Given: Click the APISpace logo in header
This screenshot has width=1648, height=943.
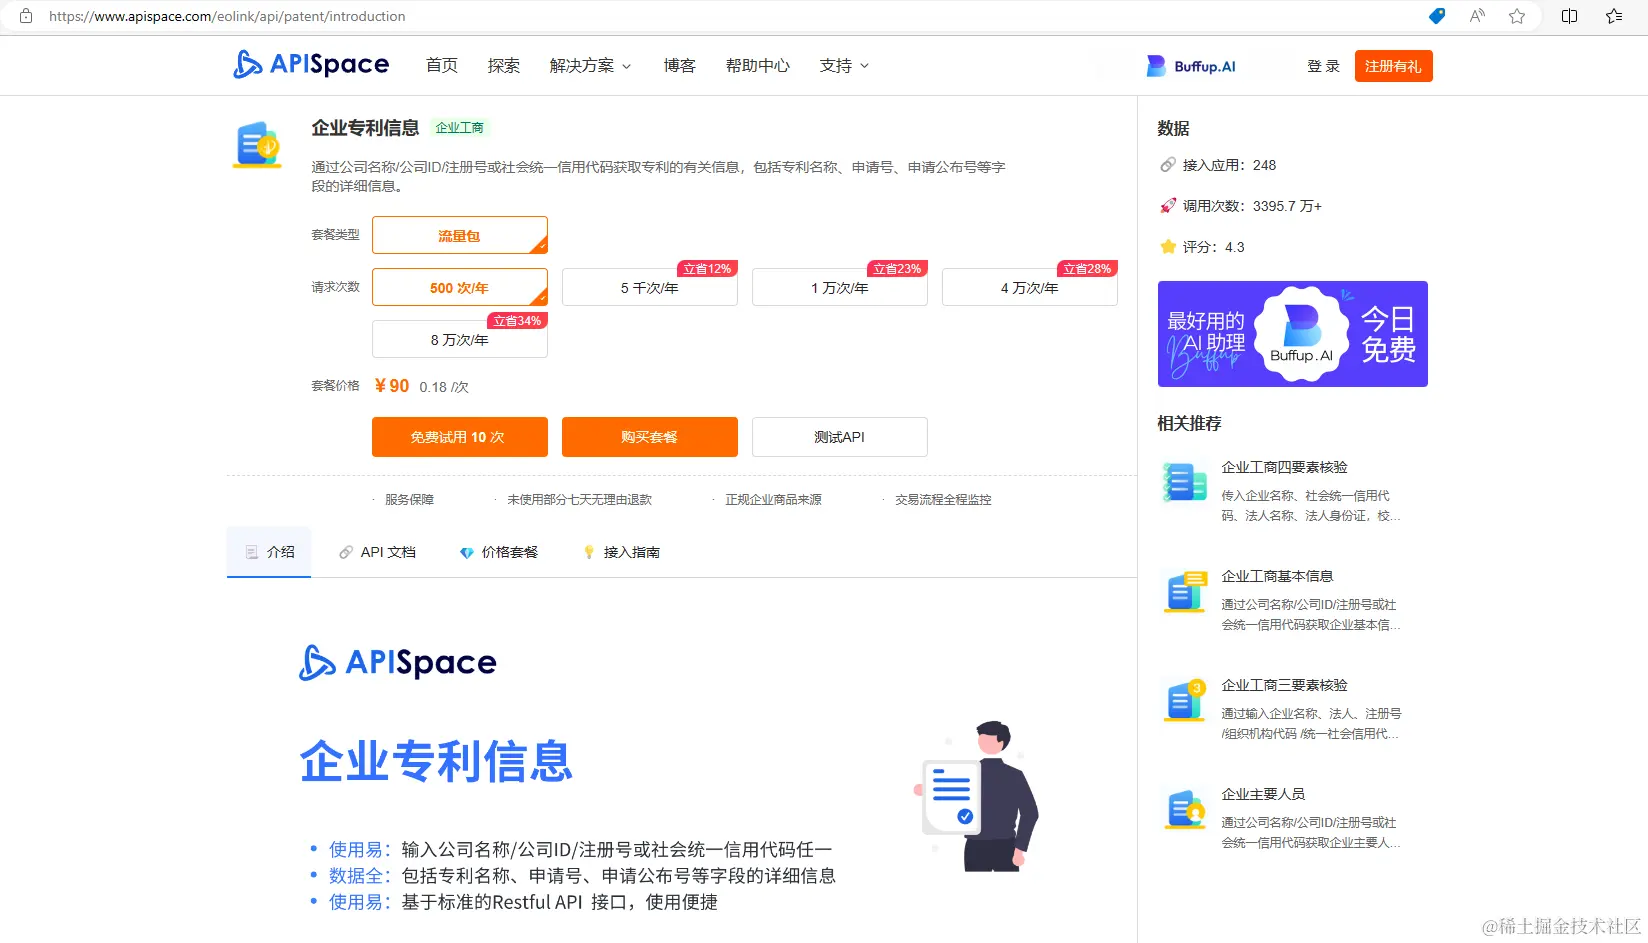Looking at the screenshot, I should click(311, 64).
